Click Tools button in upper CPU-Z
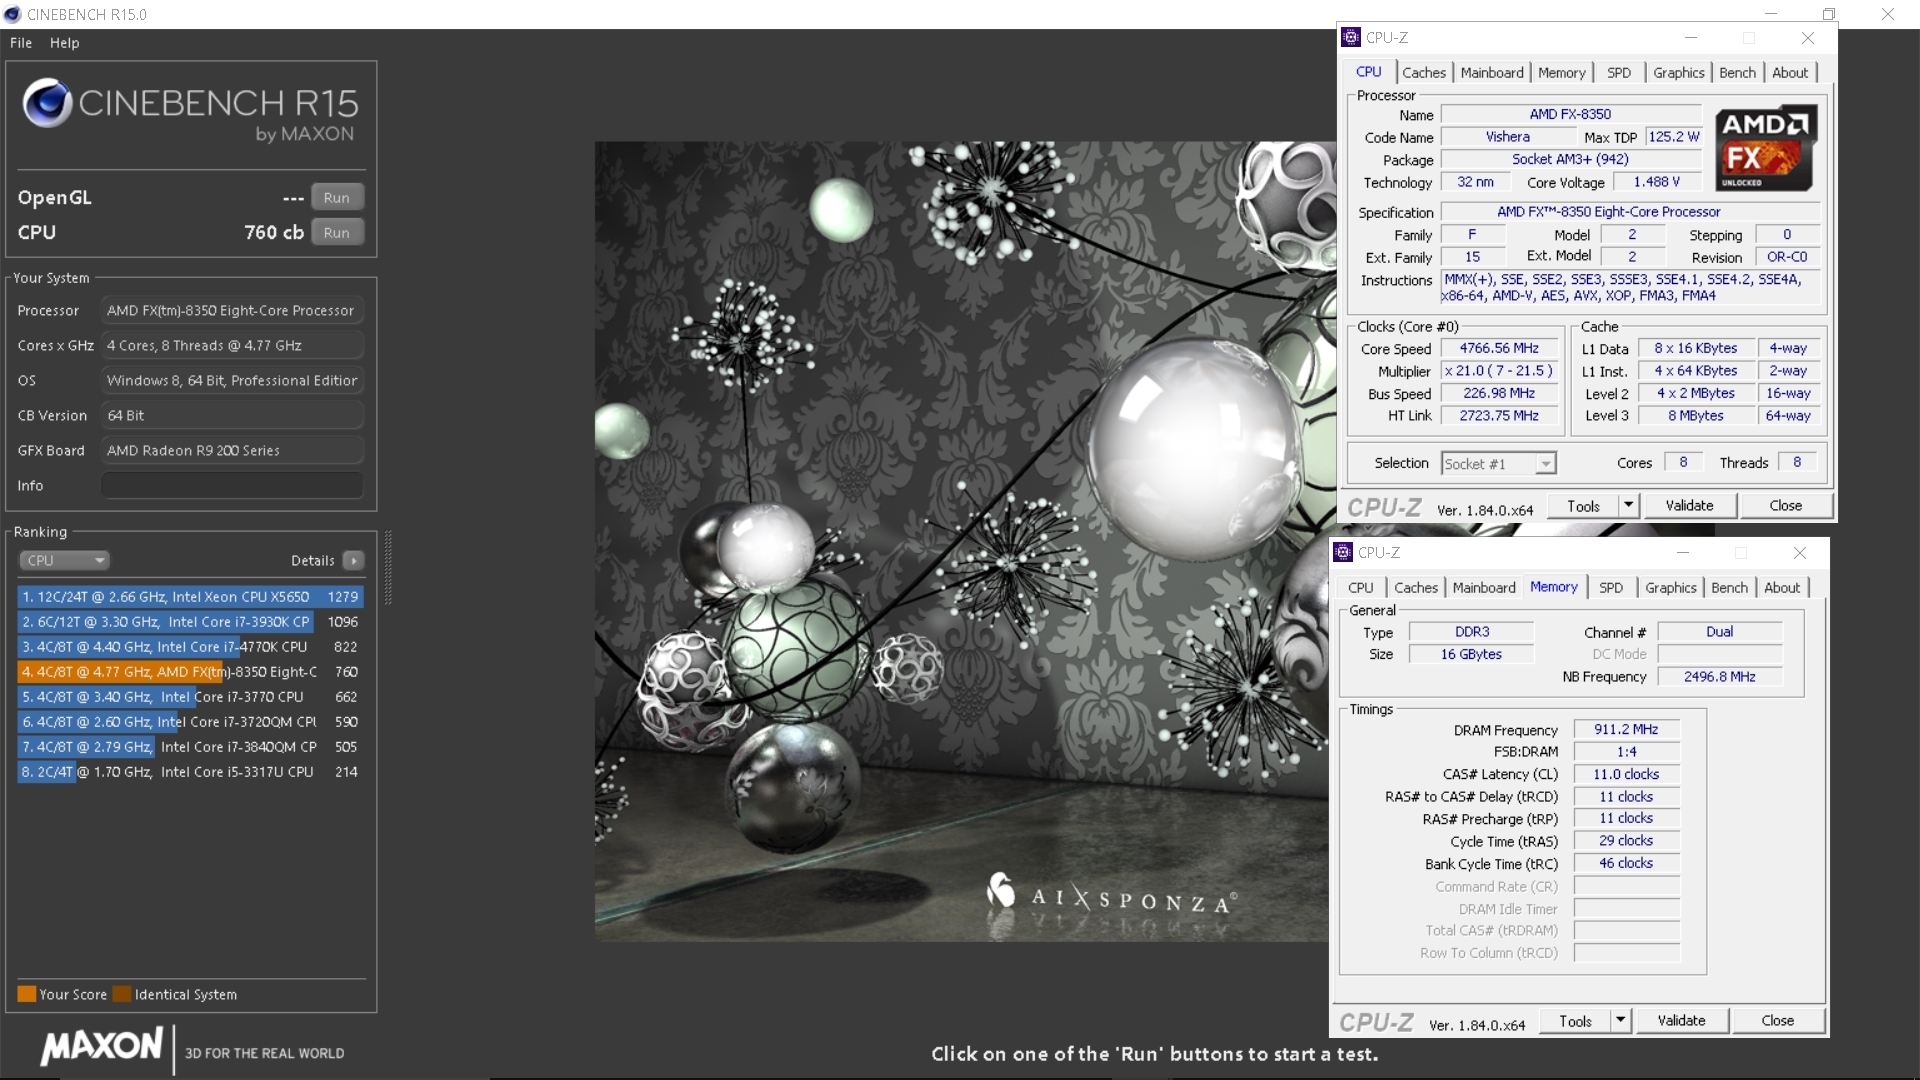This screenshot has width=1920, height=1080. click(x=1584, y=506)
